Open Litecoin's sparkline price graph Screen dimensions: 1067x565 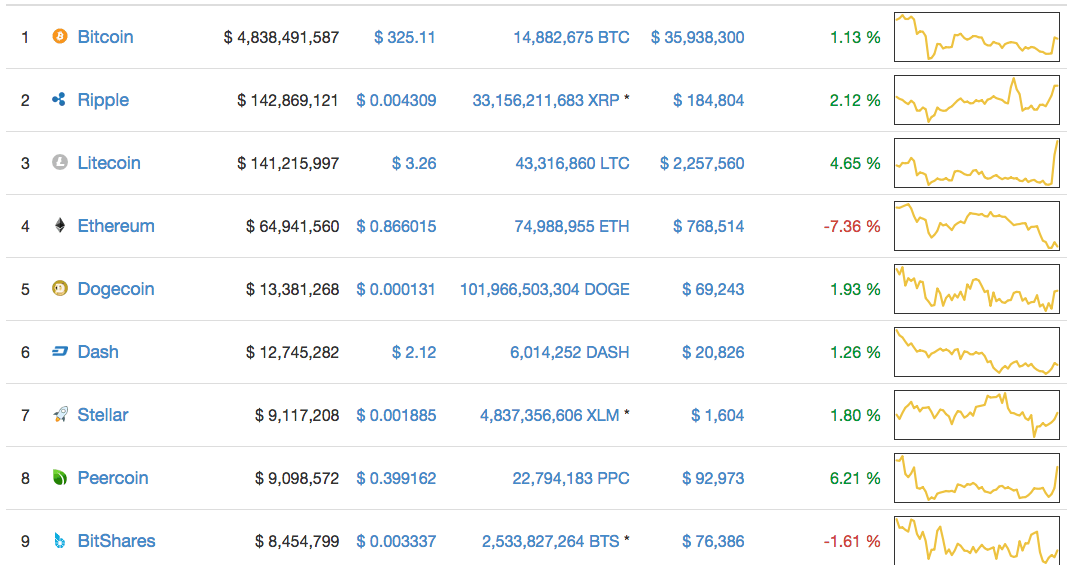coord(976,163)
